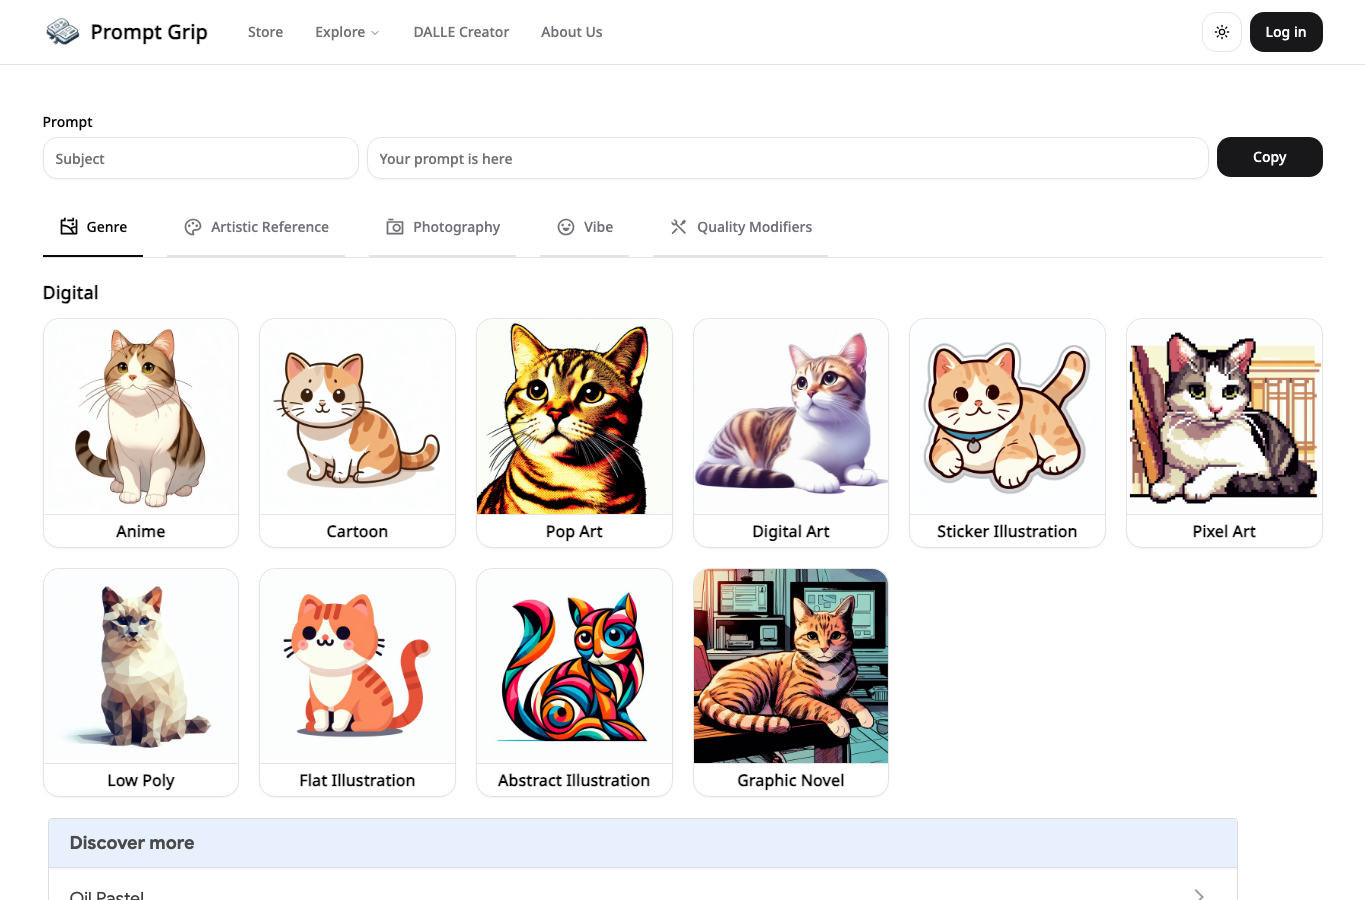1365x900 pixels.
Task: Click the prompt output text field
Action: [x=788, y=158]
